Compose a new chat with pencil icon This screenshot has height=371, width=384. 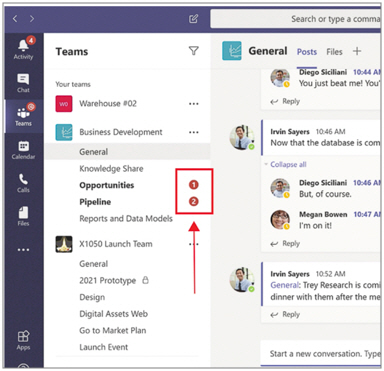tap(194, 19)
